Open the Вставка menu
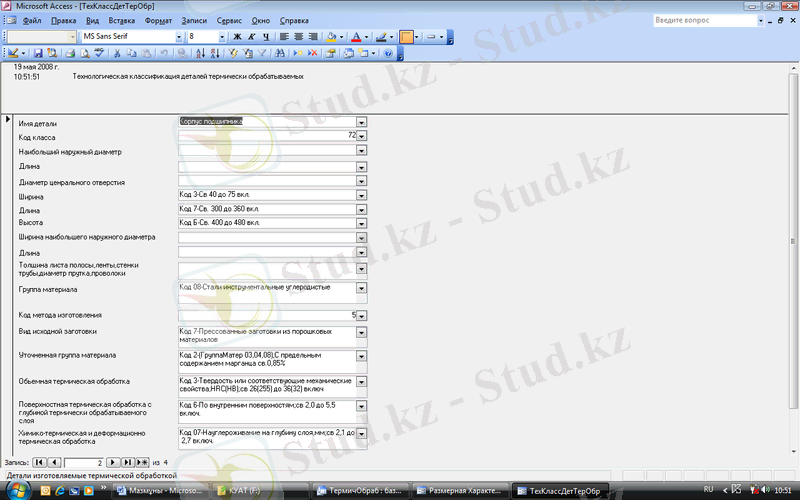800x500 pixels. [121, 21]
